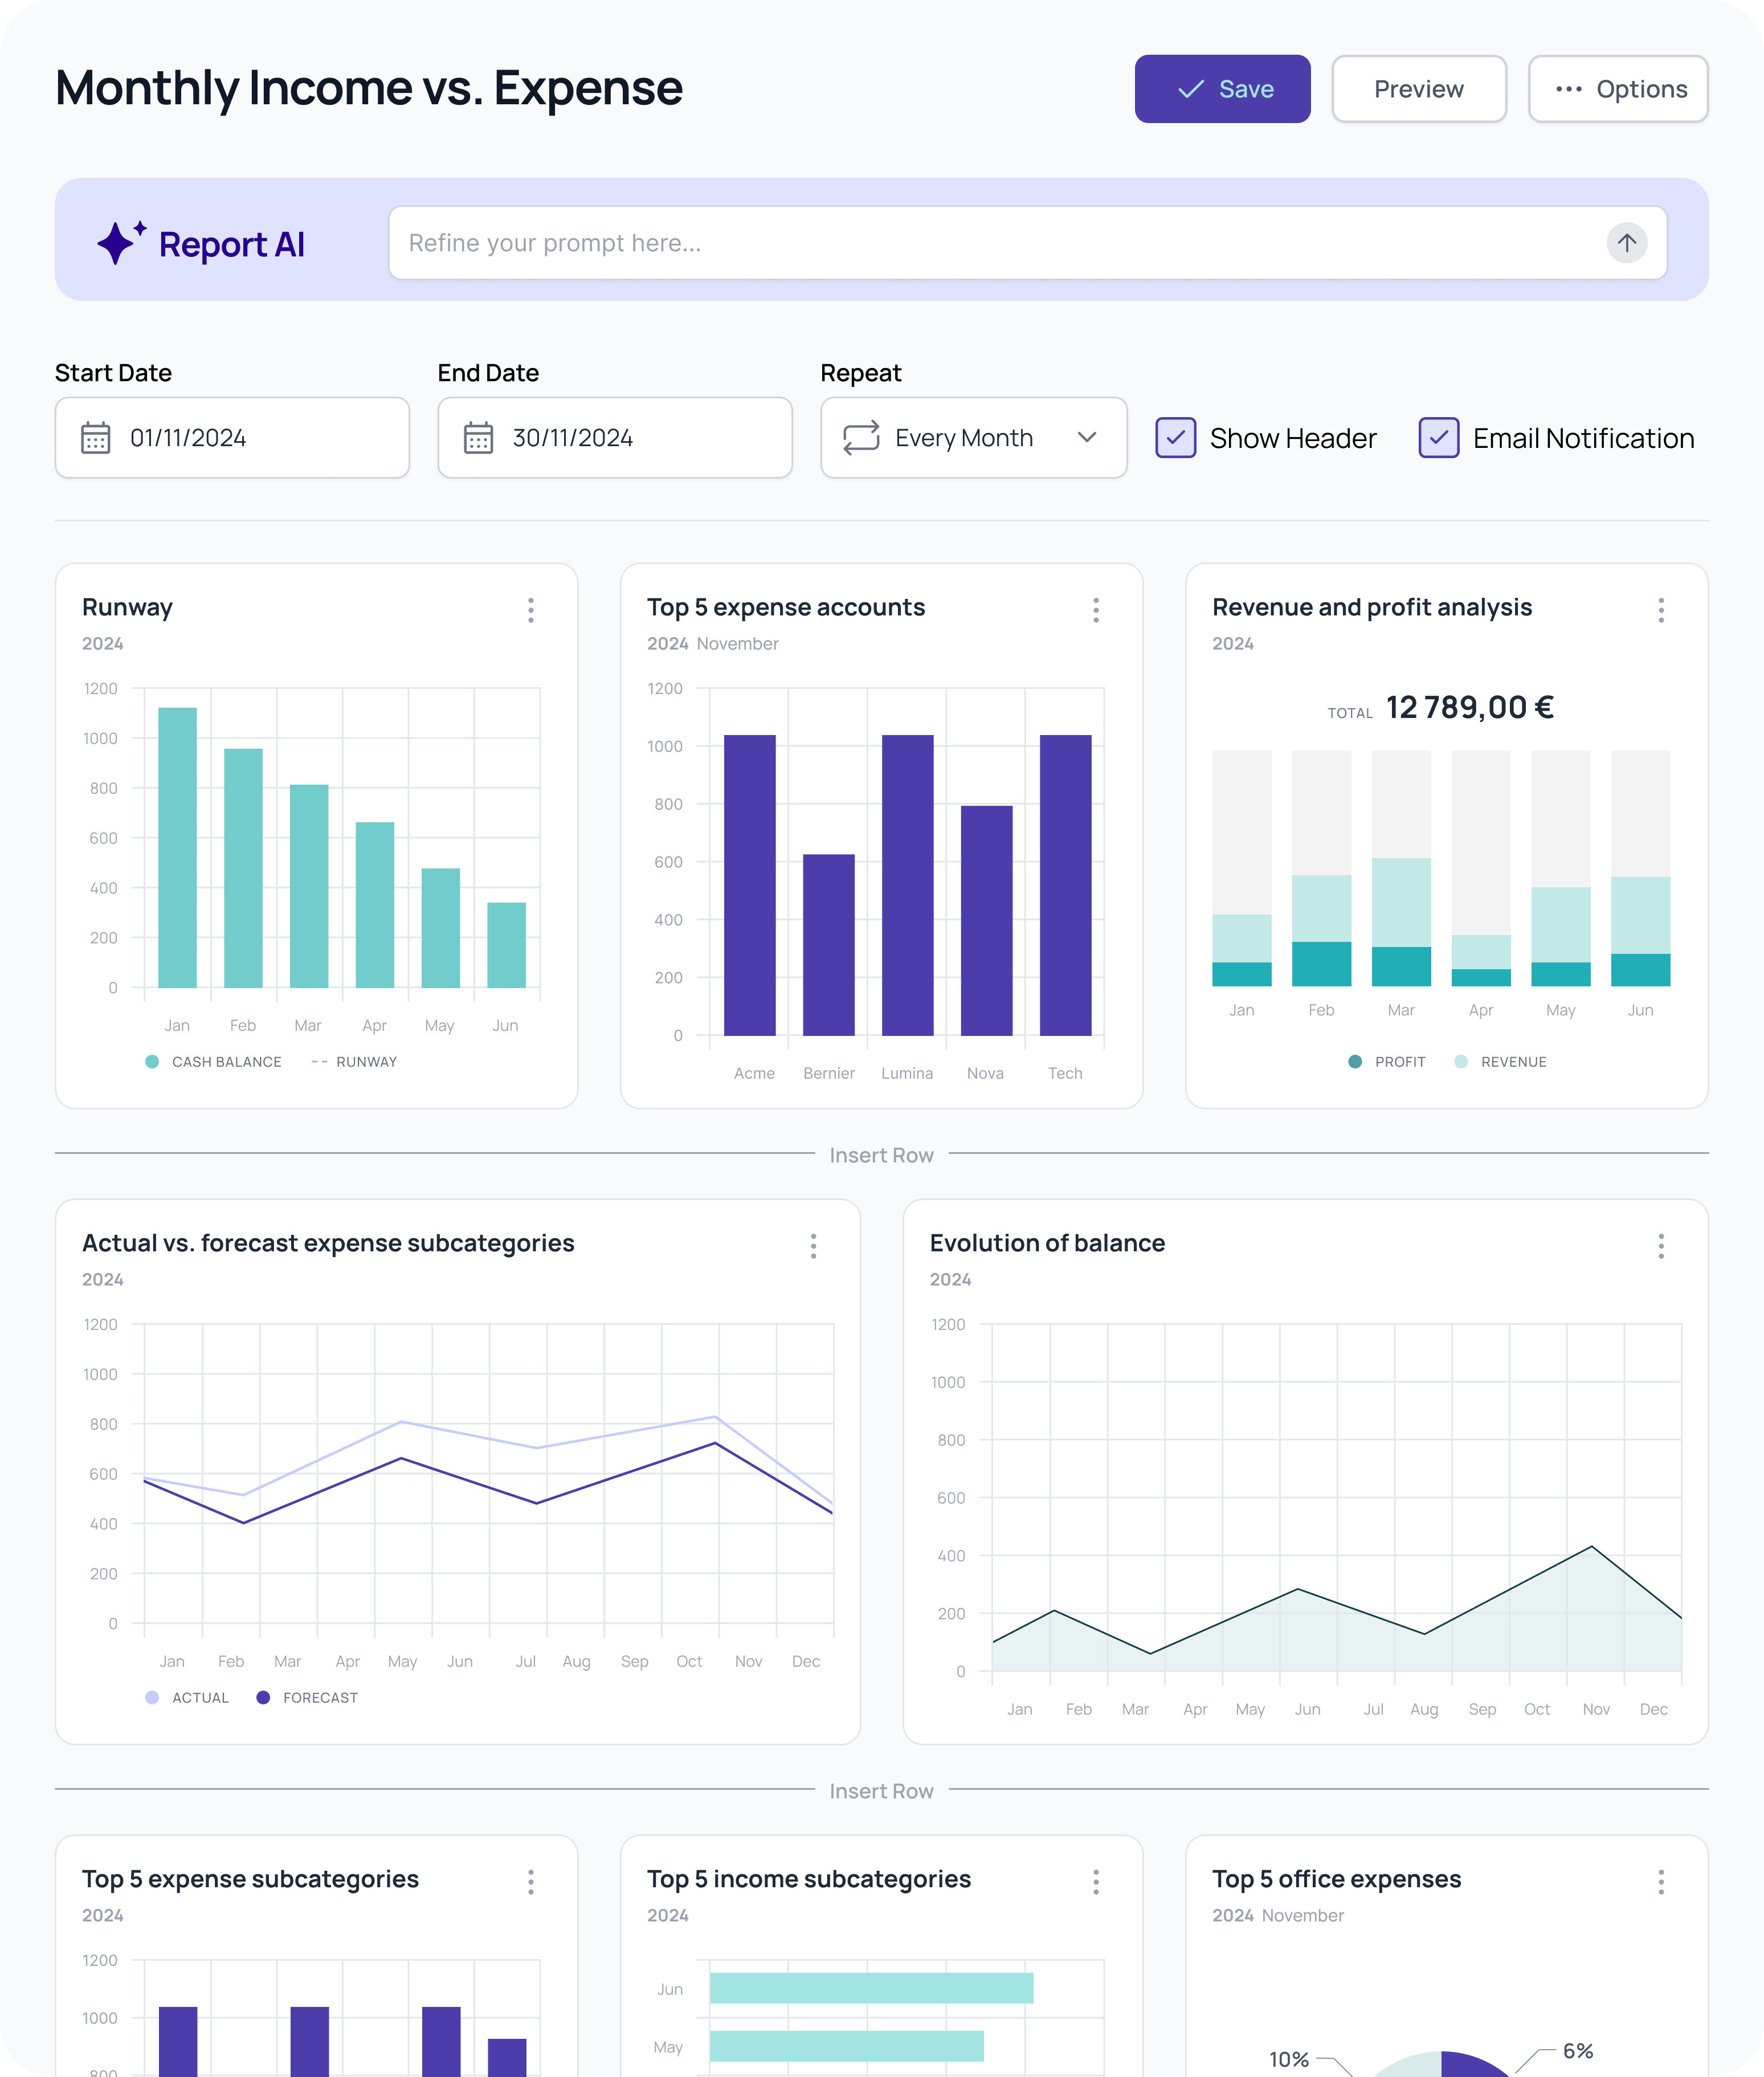Click the Report AI sparkle icon

click(121, 243)
